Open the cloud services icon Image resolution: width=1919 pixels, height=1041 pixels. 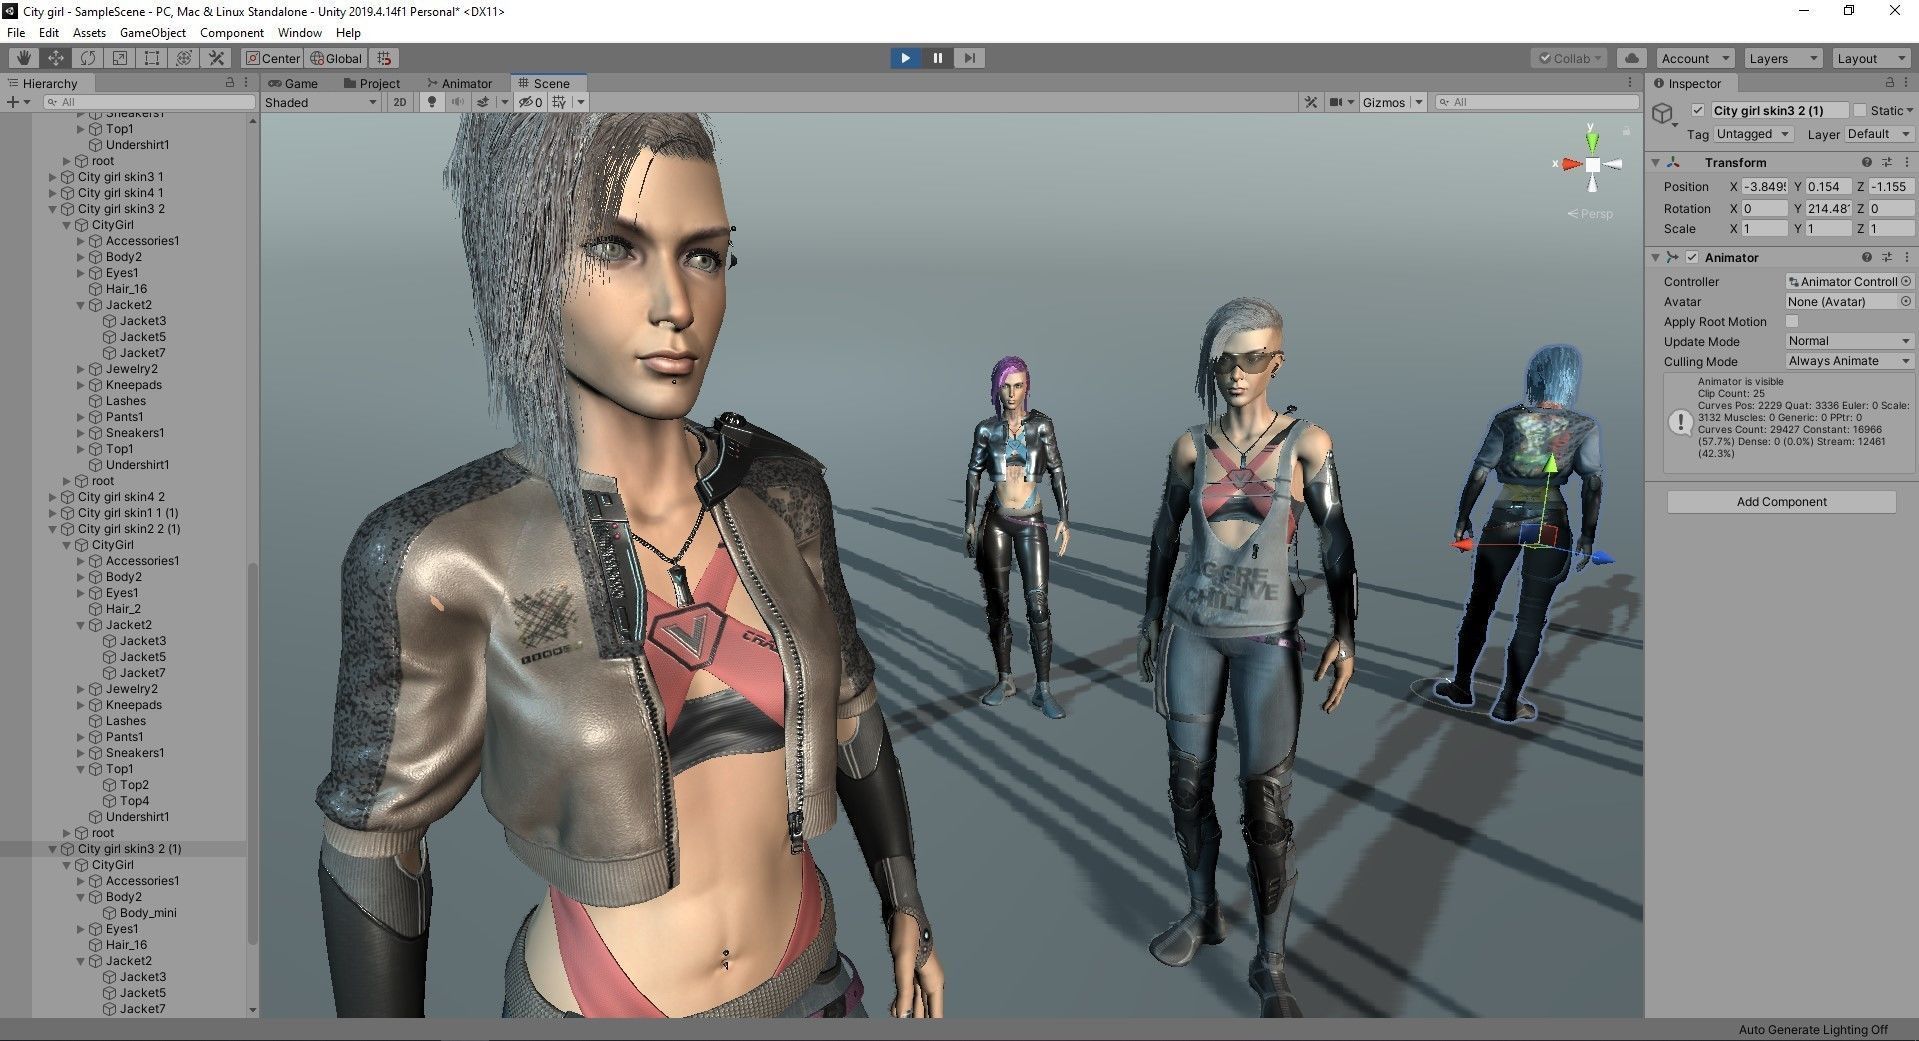pos(1631,58)
